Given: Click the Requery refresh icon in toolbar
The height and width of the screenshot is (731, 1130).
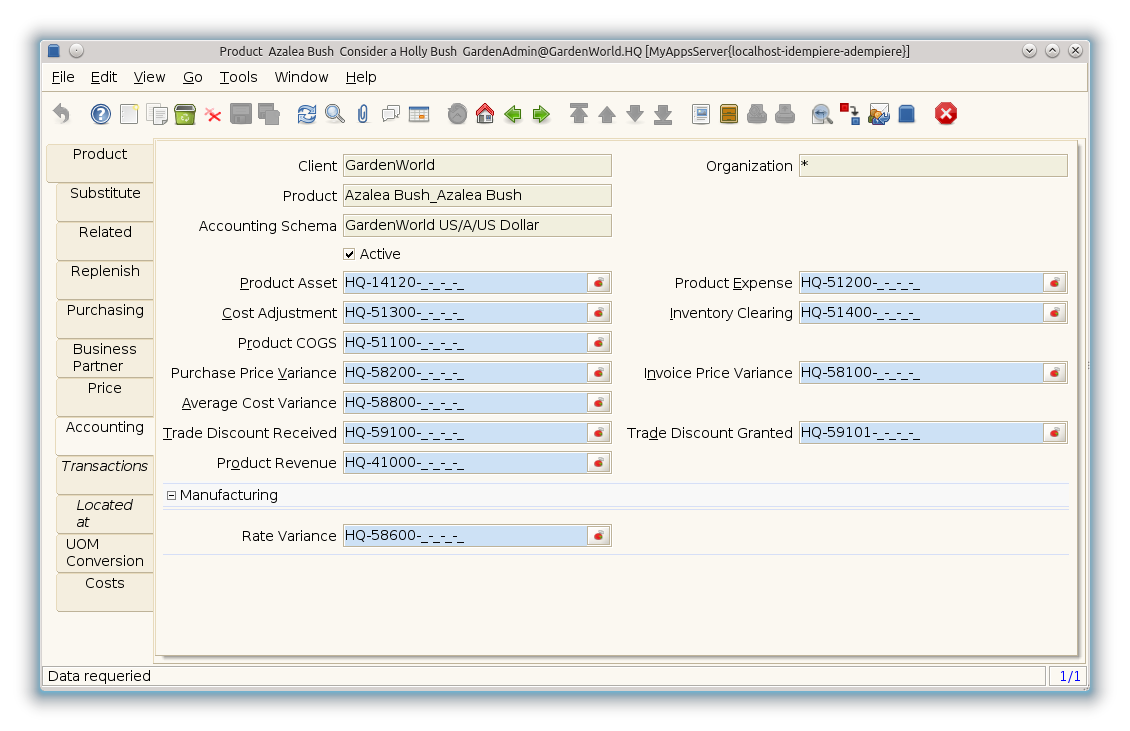Looking at the screenshot, I should click(306, 115).
